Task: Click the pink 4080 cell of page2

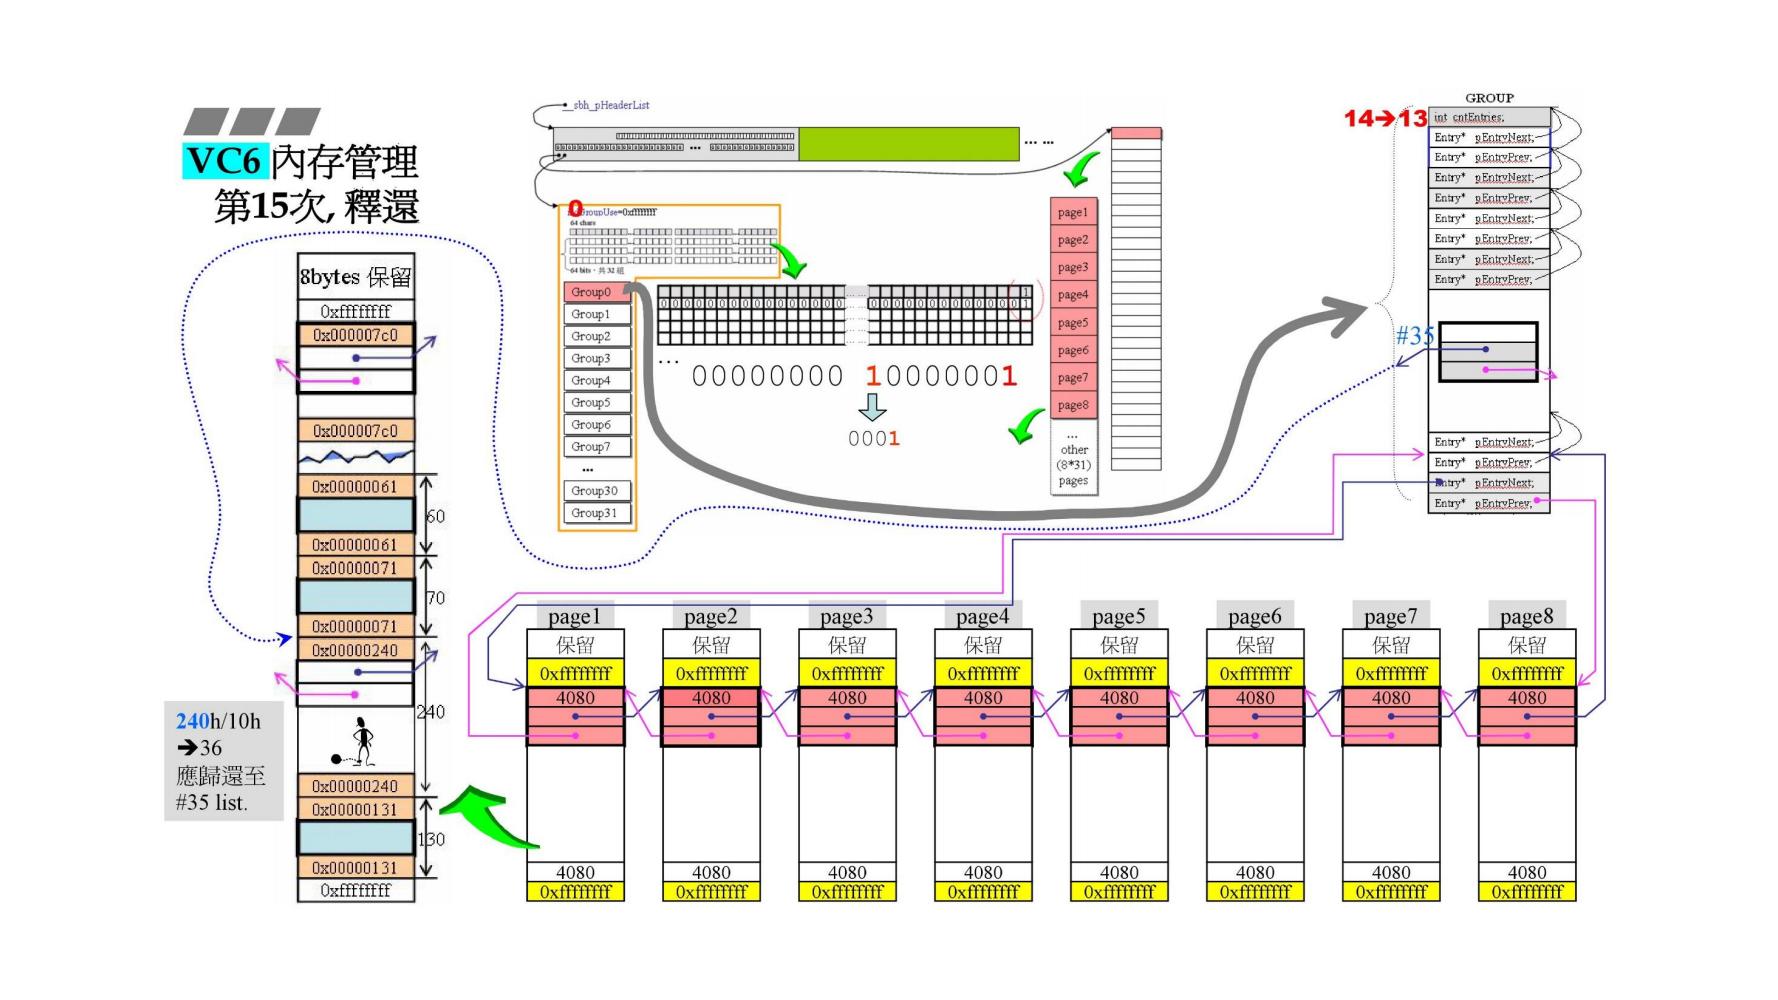Action: pyautogui.click(x=711, y=698)
